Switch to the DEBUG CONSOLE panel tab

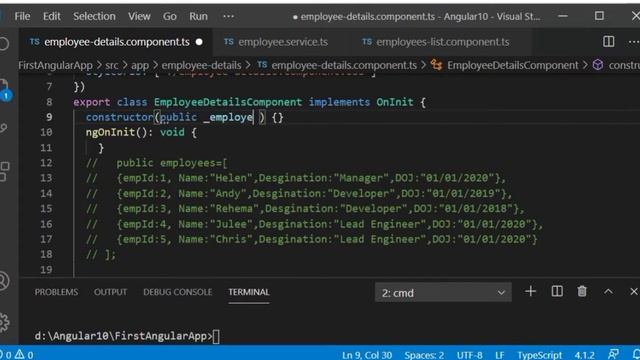178,292
